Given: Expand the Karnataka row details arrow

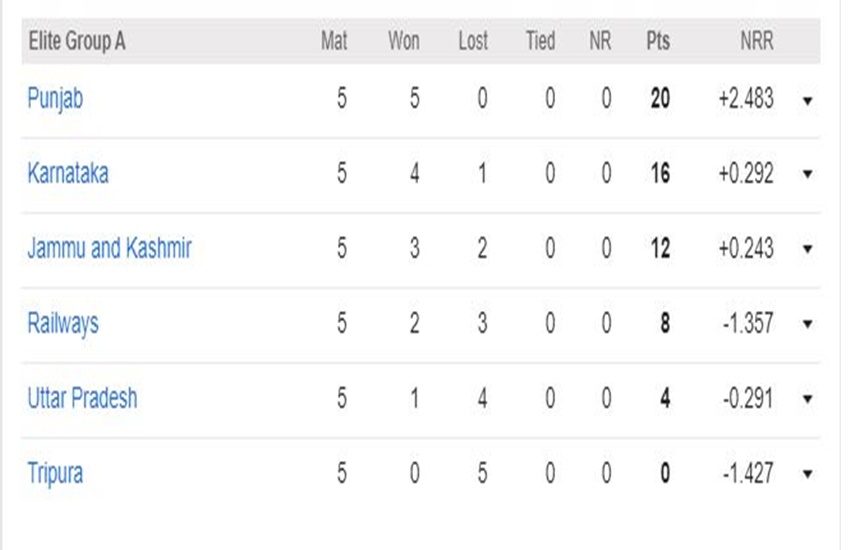Looking at the screenshot, I should point(808,174).
